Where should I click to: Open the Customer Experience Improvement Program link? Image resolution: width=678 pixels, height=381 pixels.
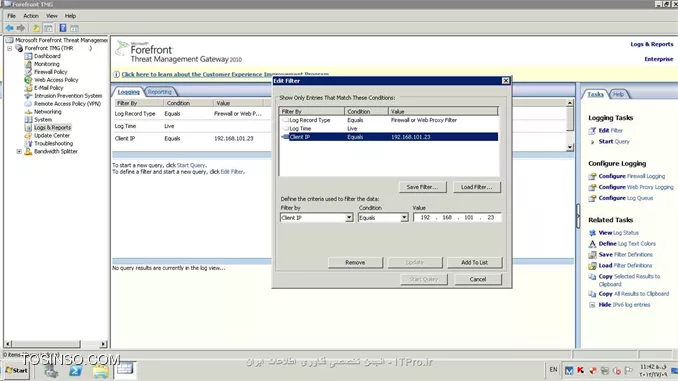pyautogui.click(x=225, y=74)
